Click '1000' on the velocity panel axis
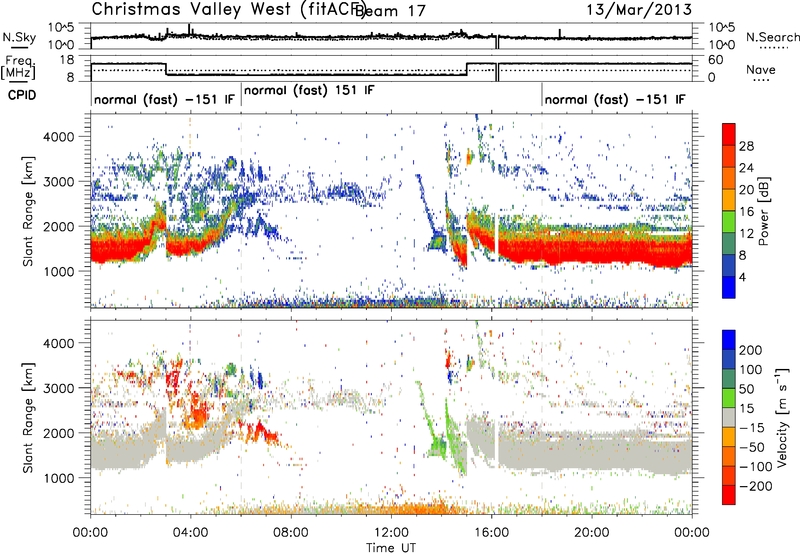Screen dimensions: 800x554 pos(58,478)
